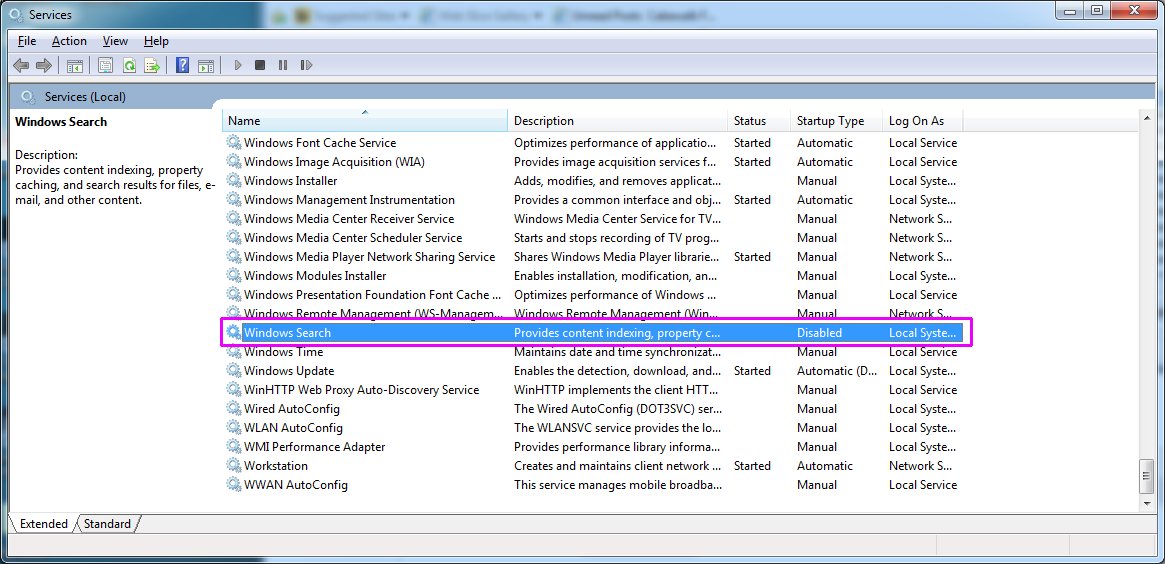The height and width of the screenshot is (564, 1165).
Task: Click Automatic (D... startup type of Windows Update
Action: (837, 371)
